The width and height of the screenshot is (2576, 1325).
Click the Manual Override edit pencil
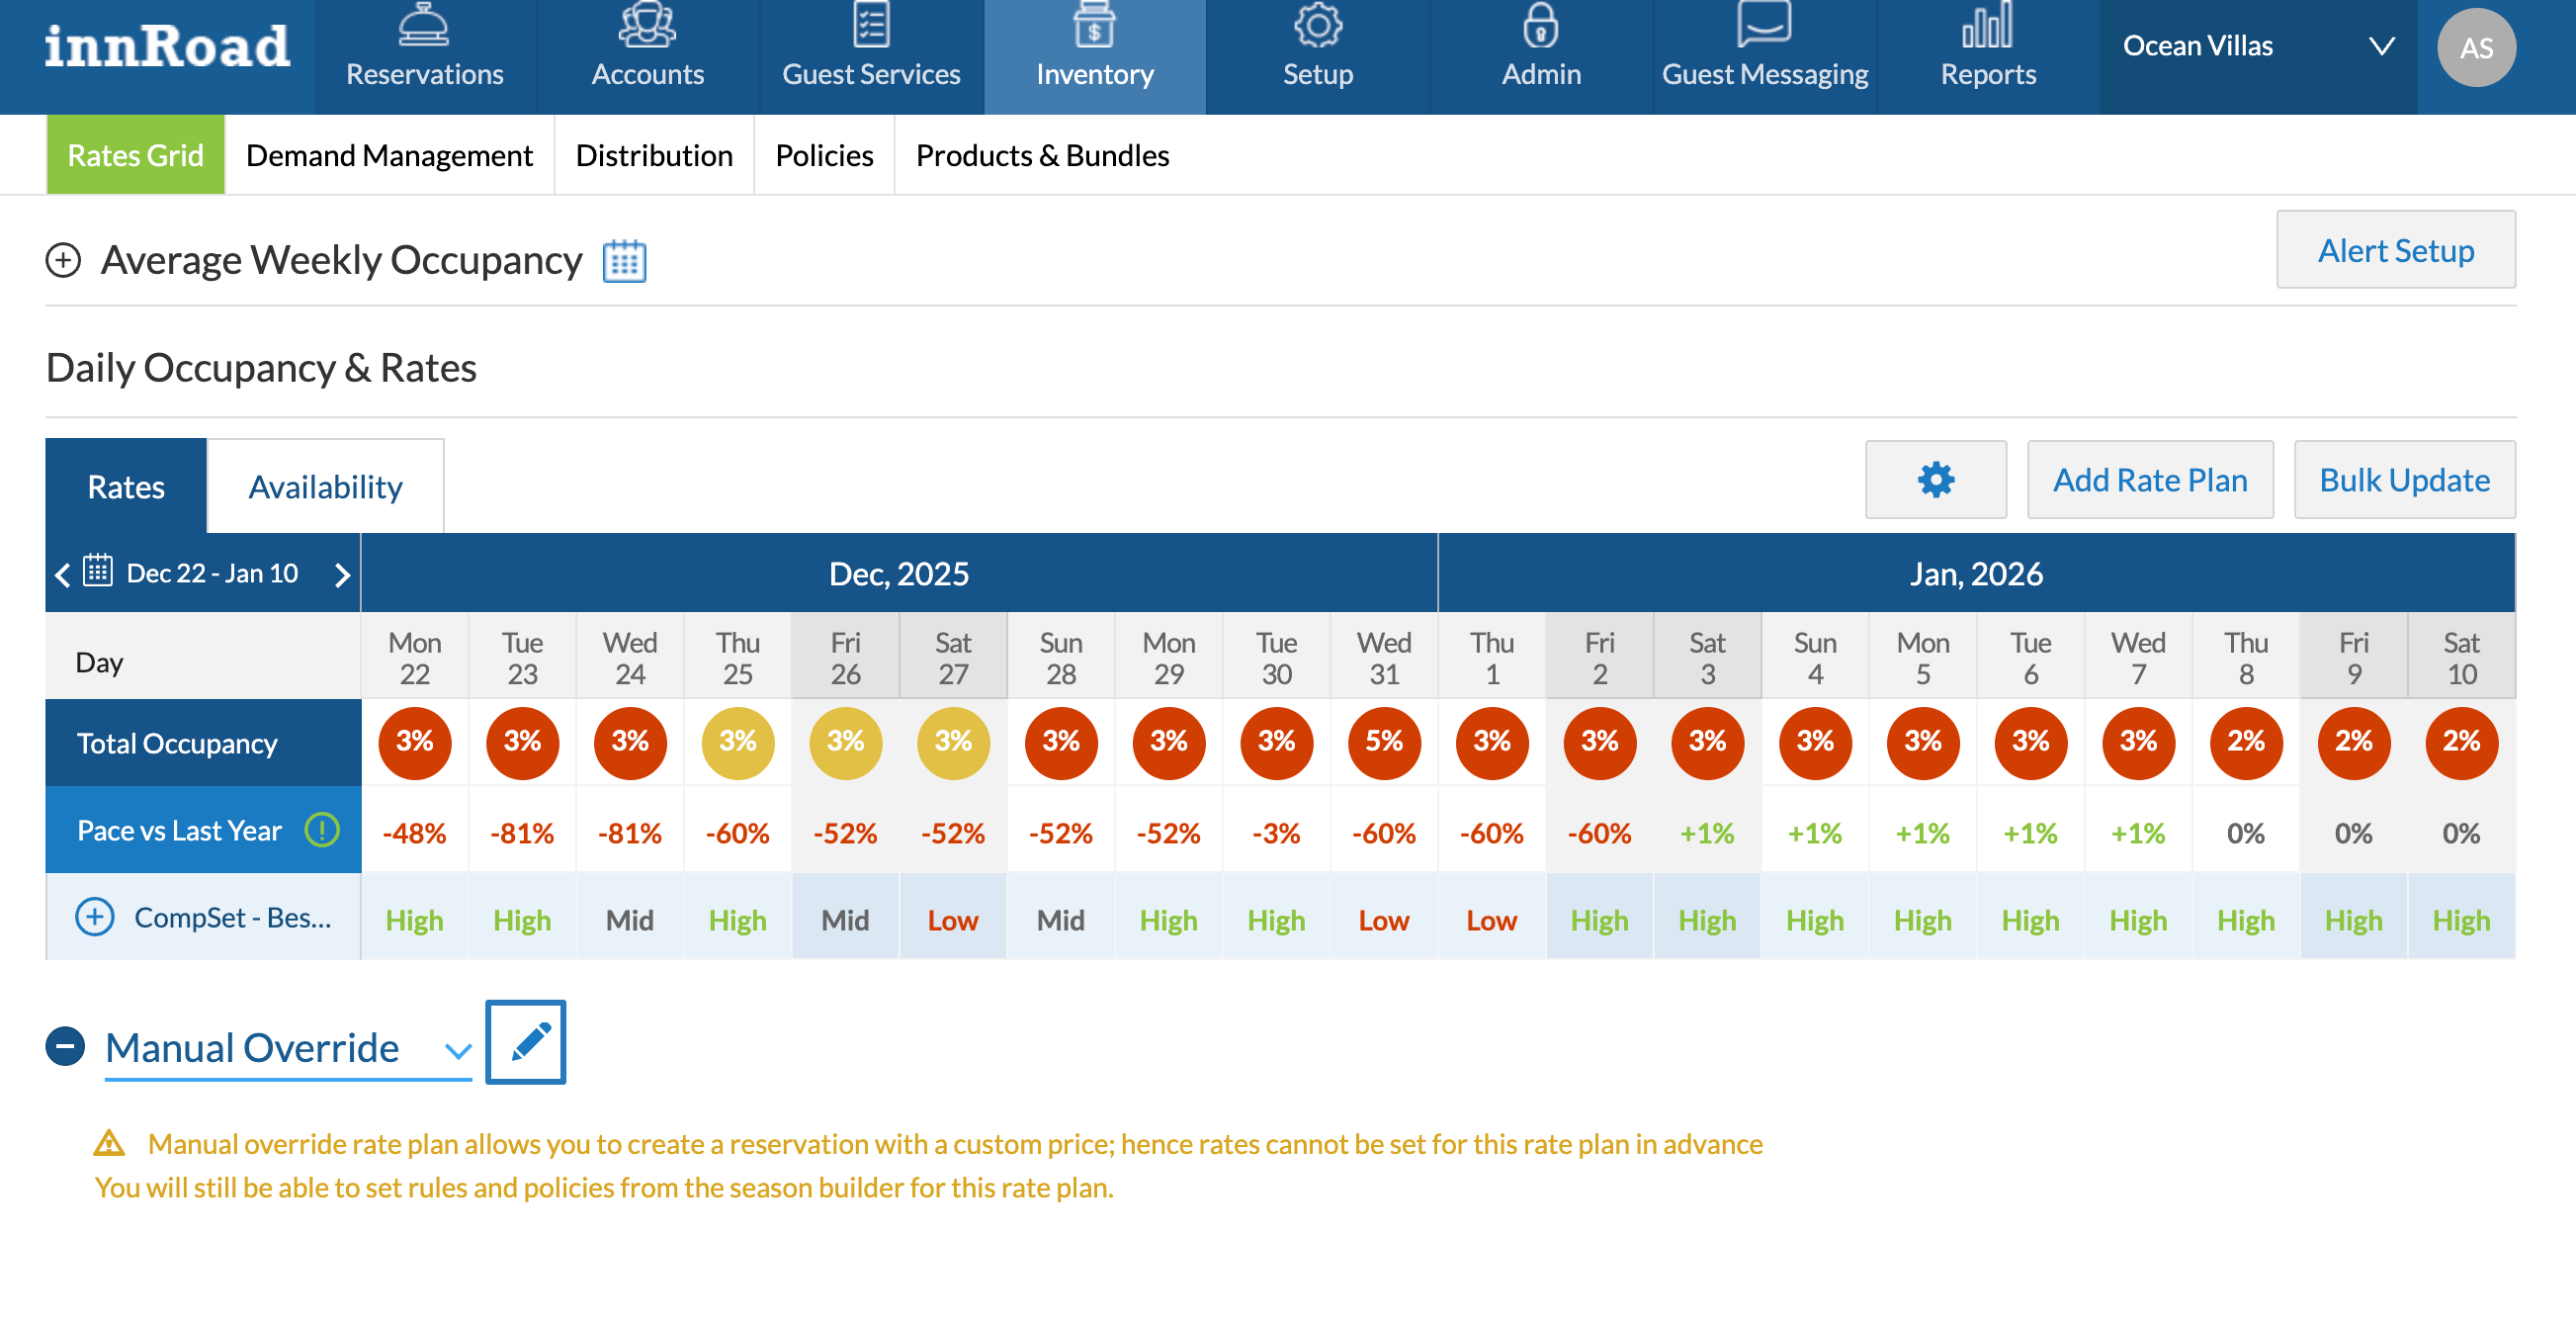point(526,1042)
